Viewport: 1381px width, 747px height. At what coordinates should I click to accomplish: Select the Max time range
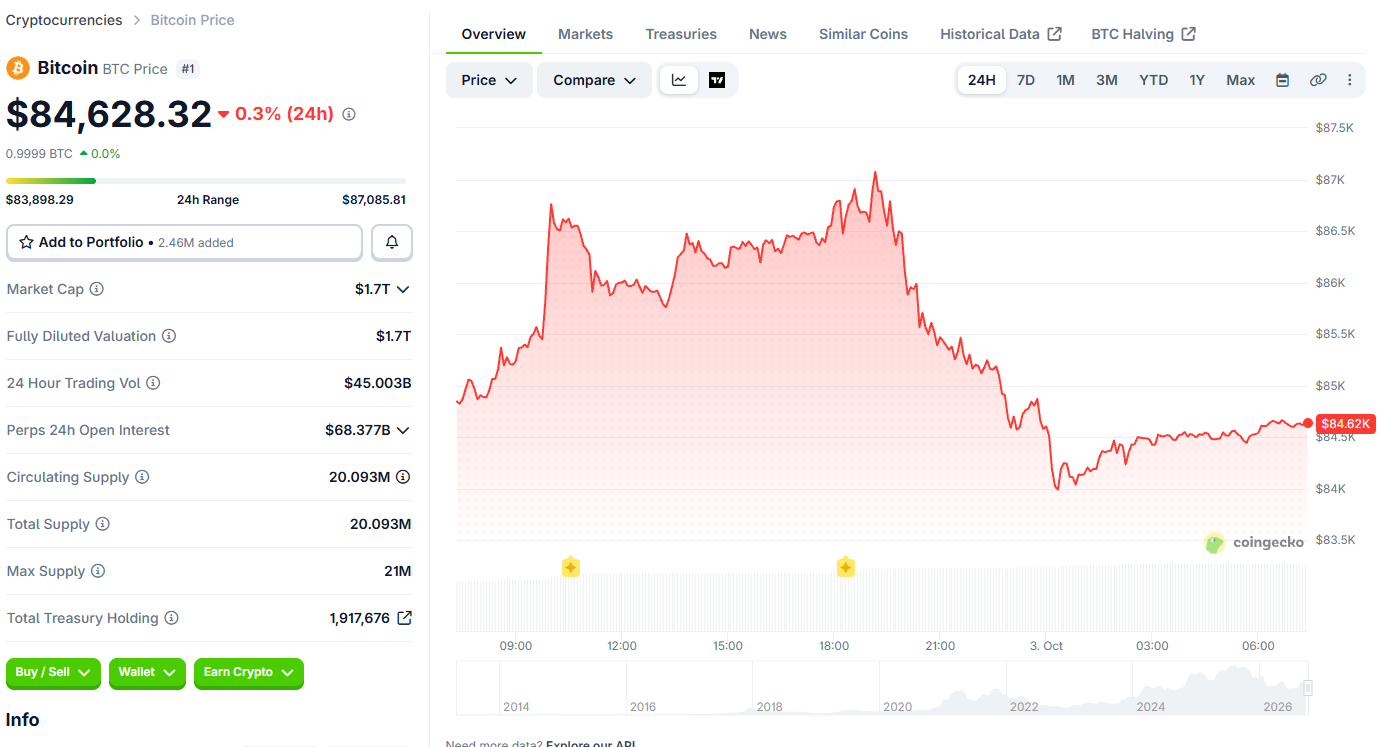tap(1240, 80)
